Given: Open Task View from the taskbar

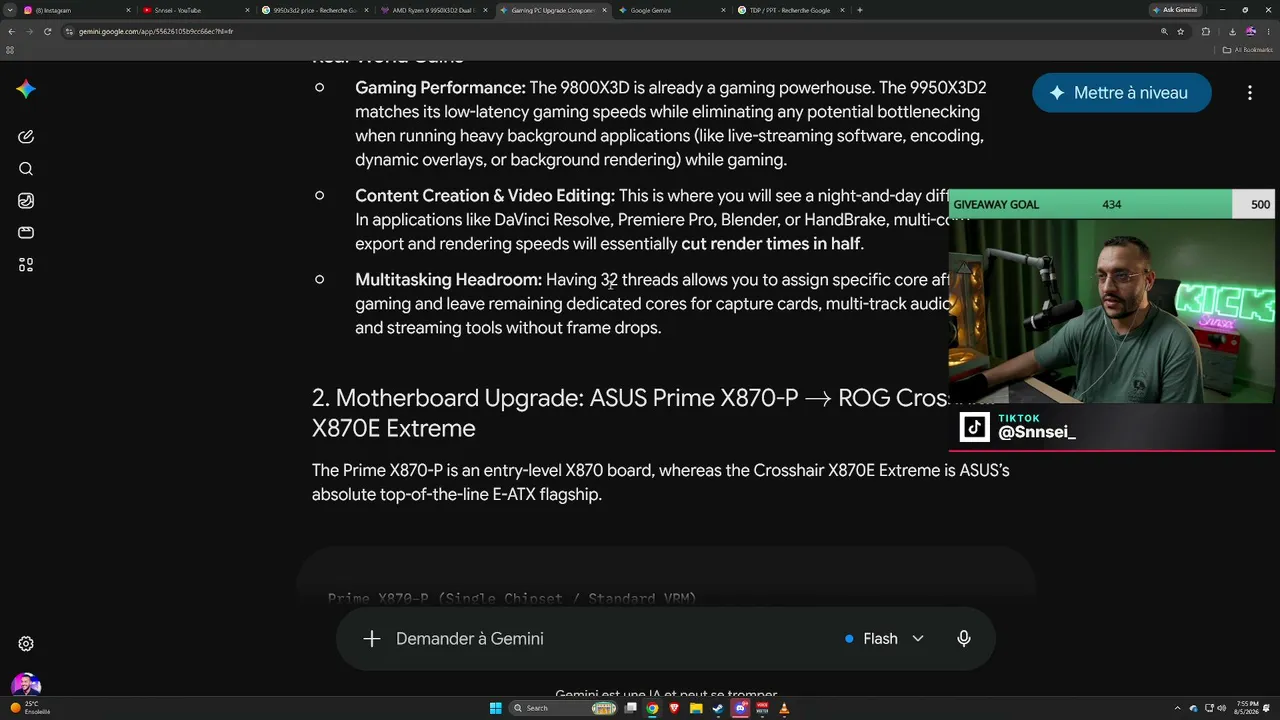Looking at the screenshot, I should coord(630,709).
